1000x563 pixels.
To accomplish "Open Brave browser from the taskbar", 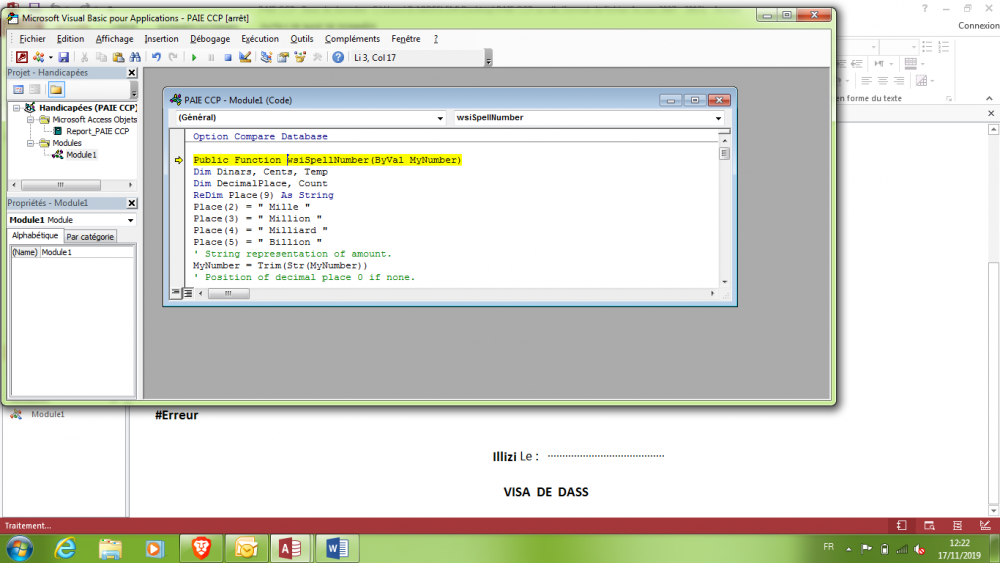I will click(202, 548).
